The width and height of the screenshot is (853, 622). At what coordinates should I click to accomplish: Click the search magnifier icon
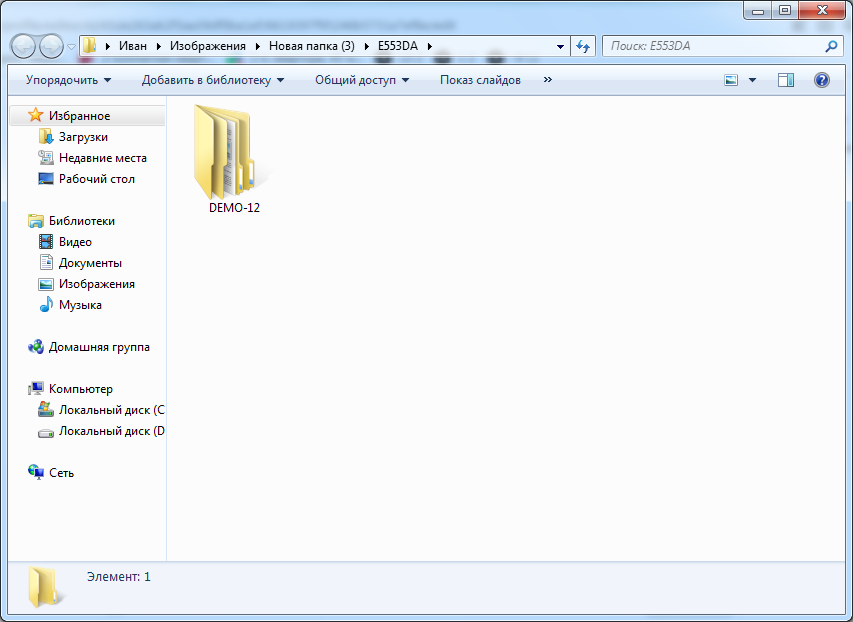click(831, 46)
